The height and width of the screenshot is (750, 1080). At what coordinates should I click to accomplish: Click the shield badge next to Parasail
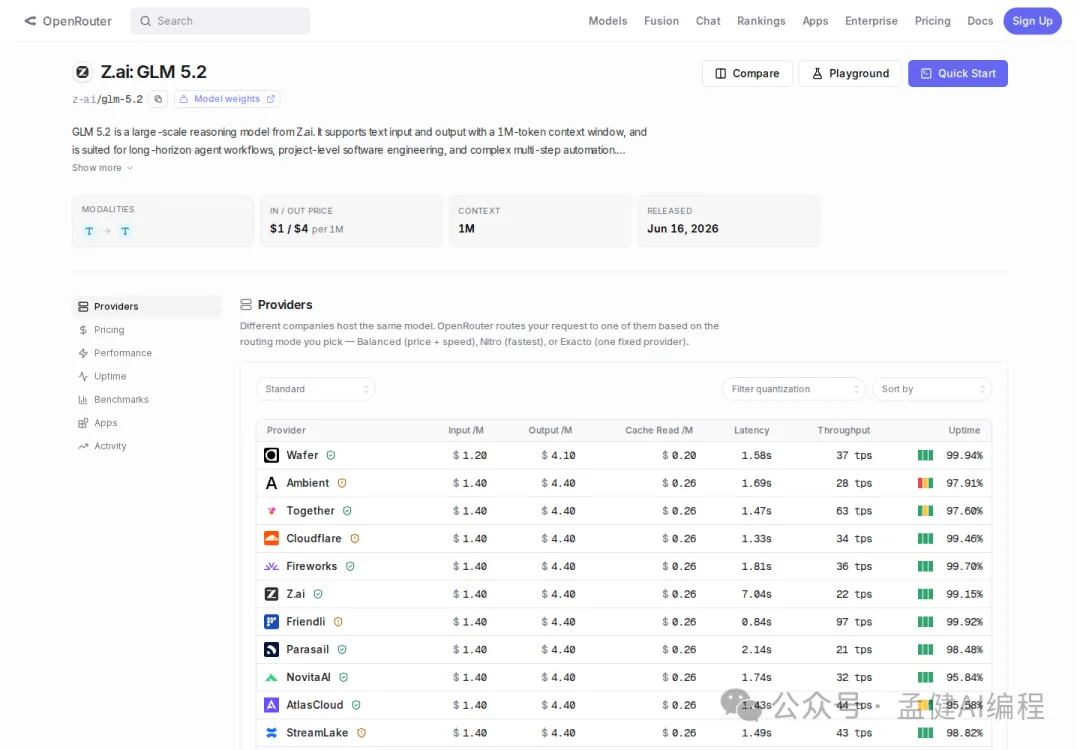click(342, 649)
